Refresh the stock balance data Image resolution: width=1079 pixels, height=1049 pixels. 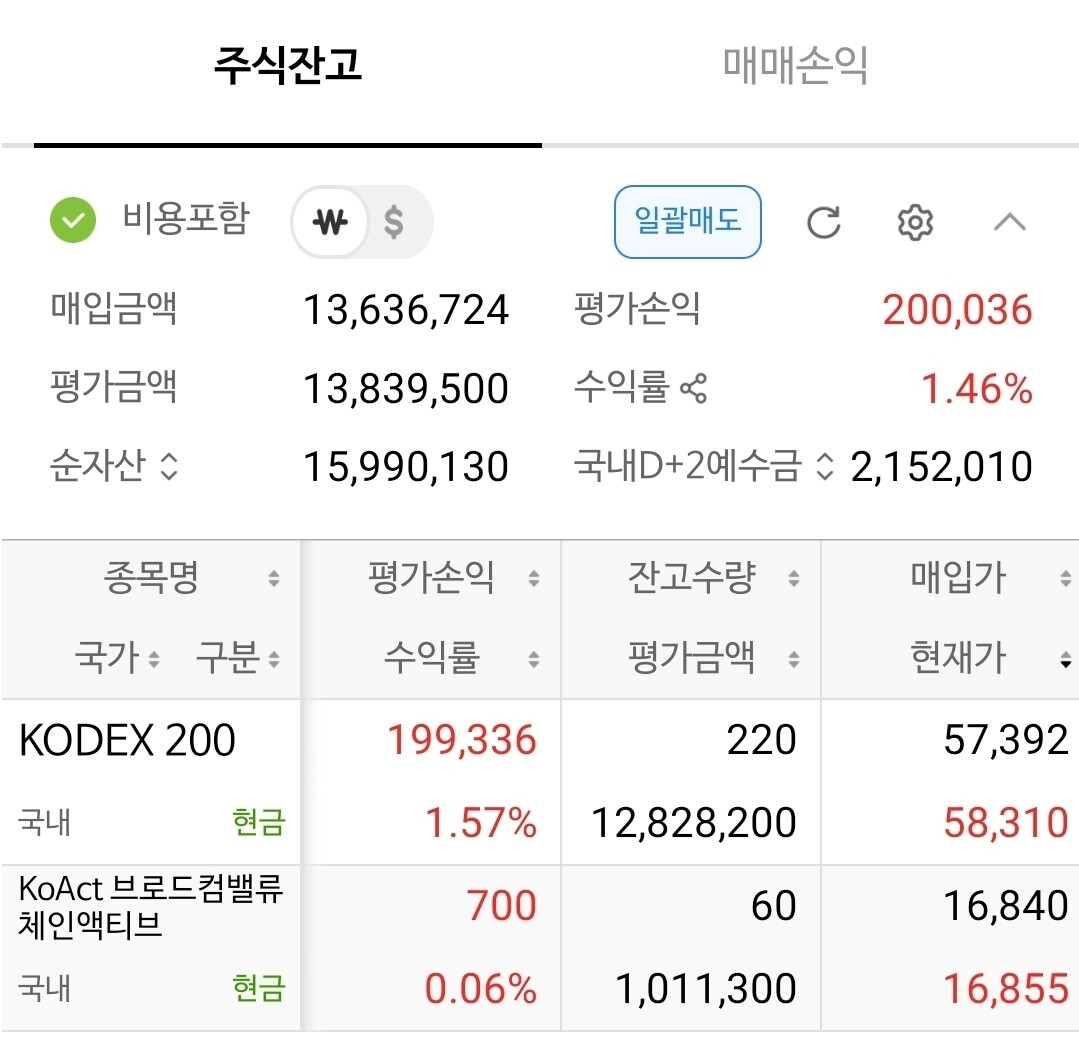point(823,222)
